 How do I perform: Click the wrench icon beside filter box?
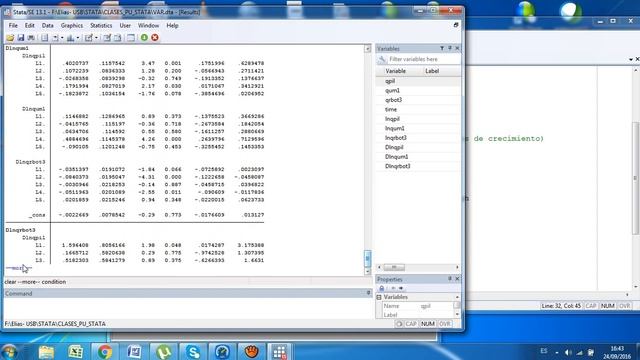(382, 60)
